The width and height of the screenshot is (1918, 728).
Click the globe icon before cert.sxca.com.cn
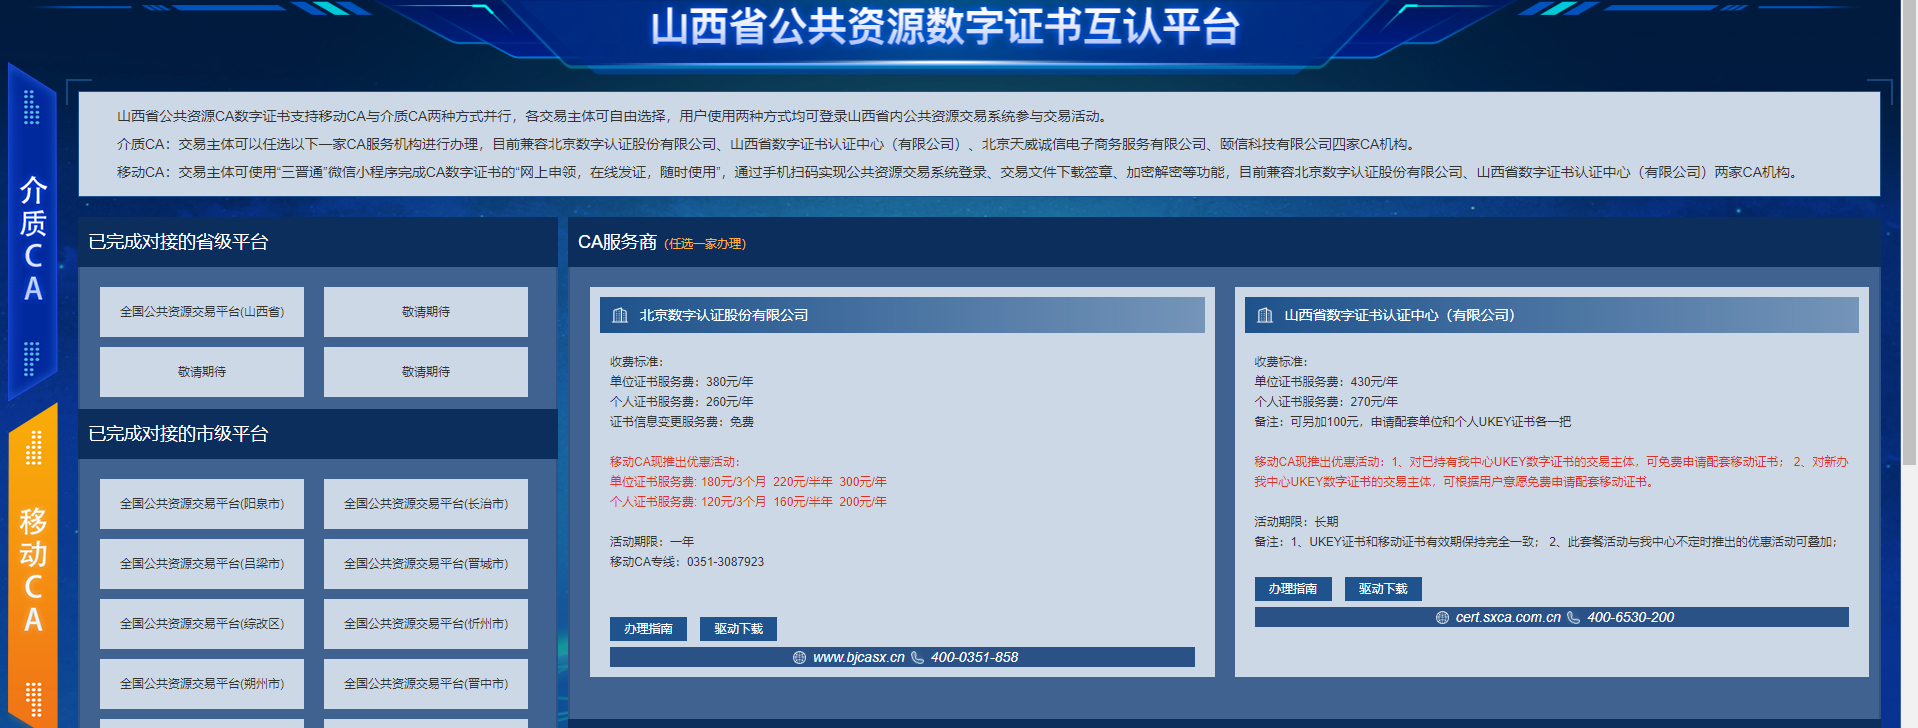[1442, 617]
